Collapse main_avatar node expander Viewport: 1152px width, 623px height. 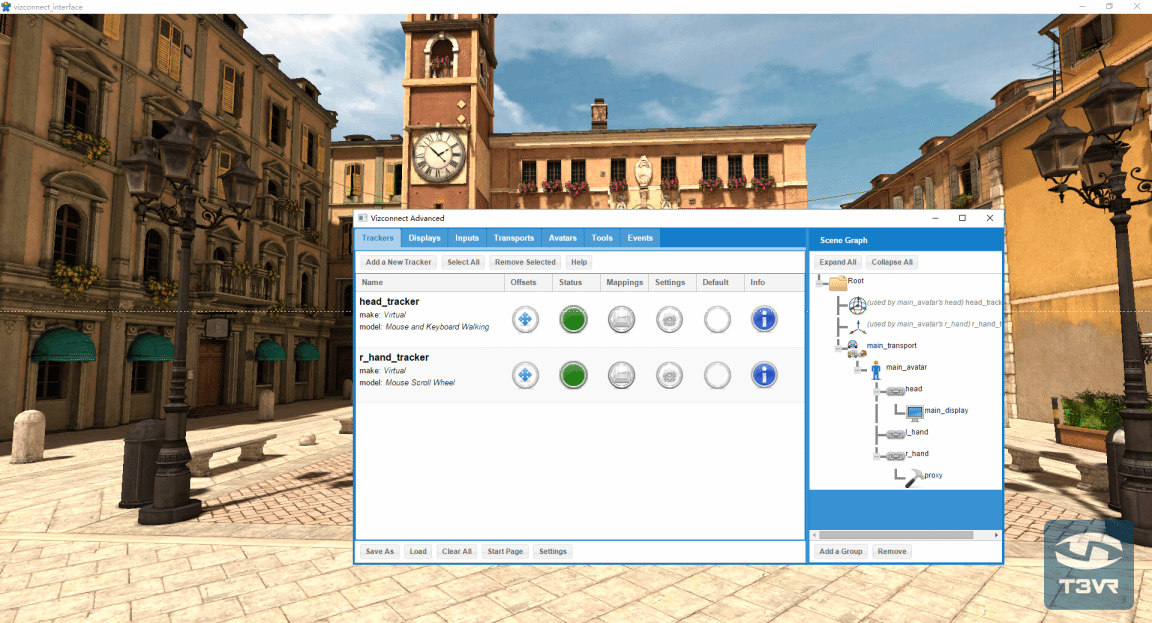click(859, 368)
